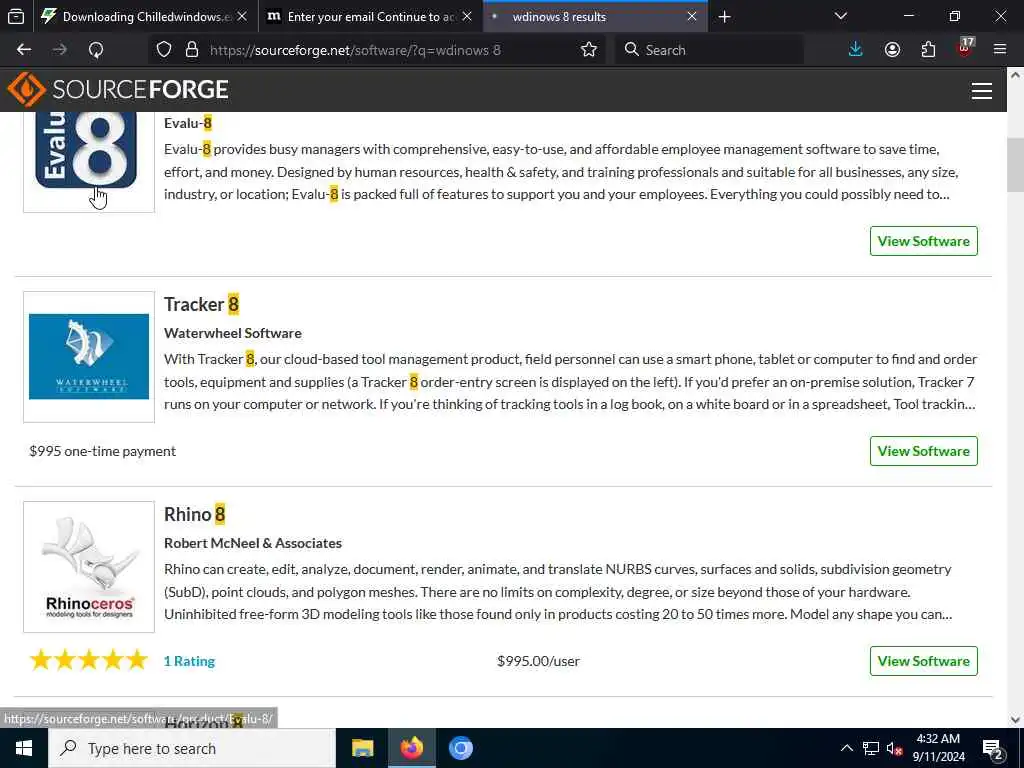Screen dimensions: 1024x768
Task: Close the Enter your email tab
Action: click(x=467, y=16)
